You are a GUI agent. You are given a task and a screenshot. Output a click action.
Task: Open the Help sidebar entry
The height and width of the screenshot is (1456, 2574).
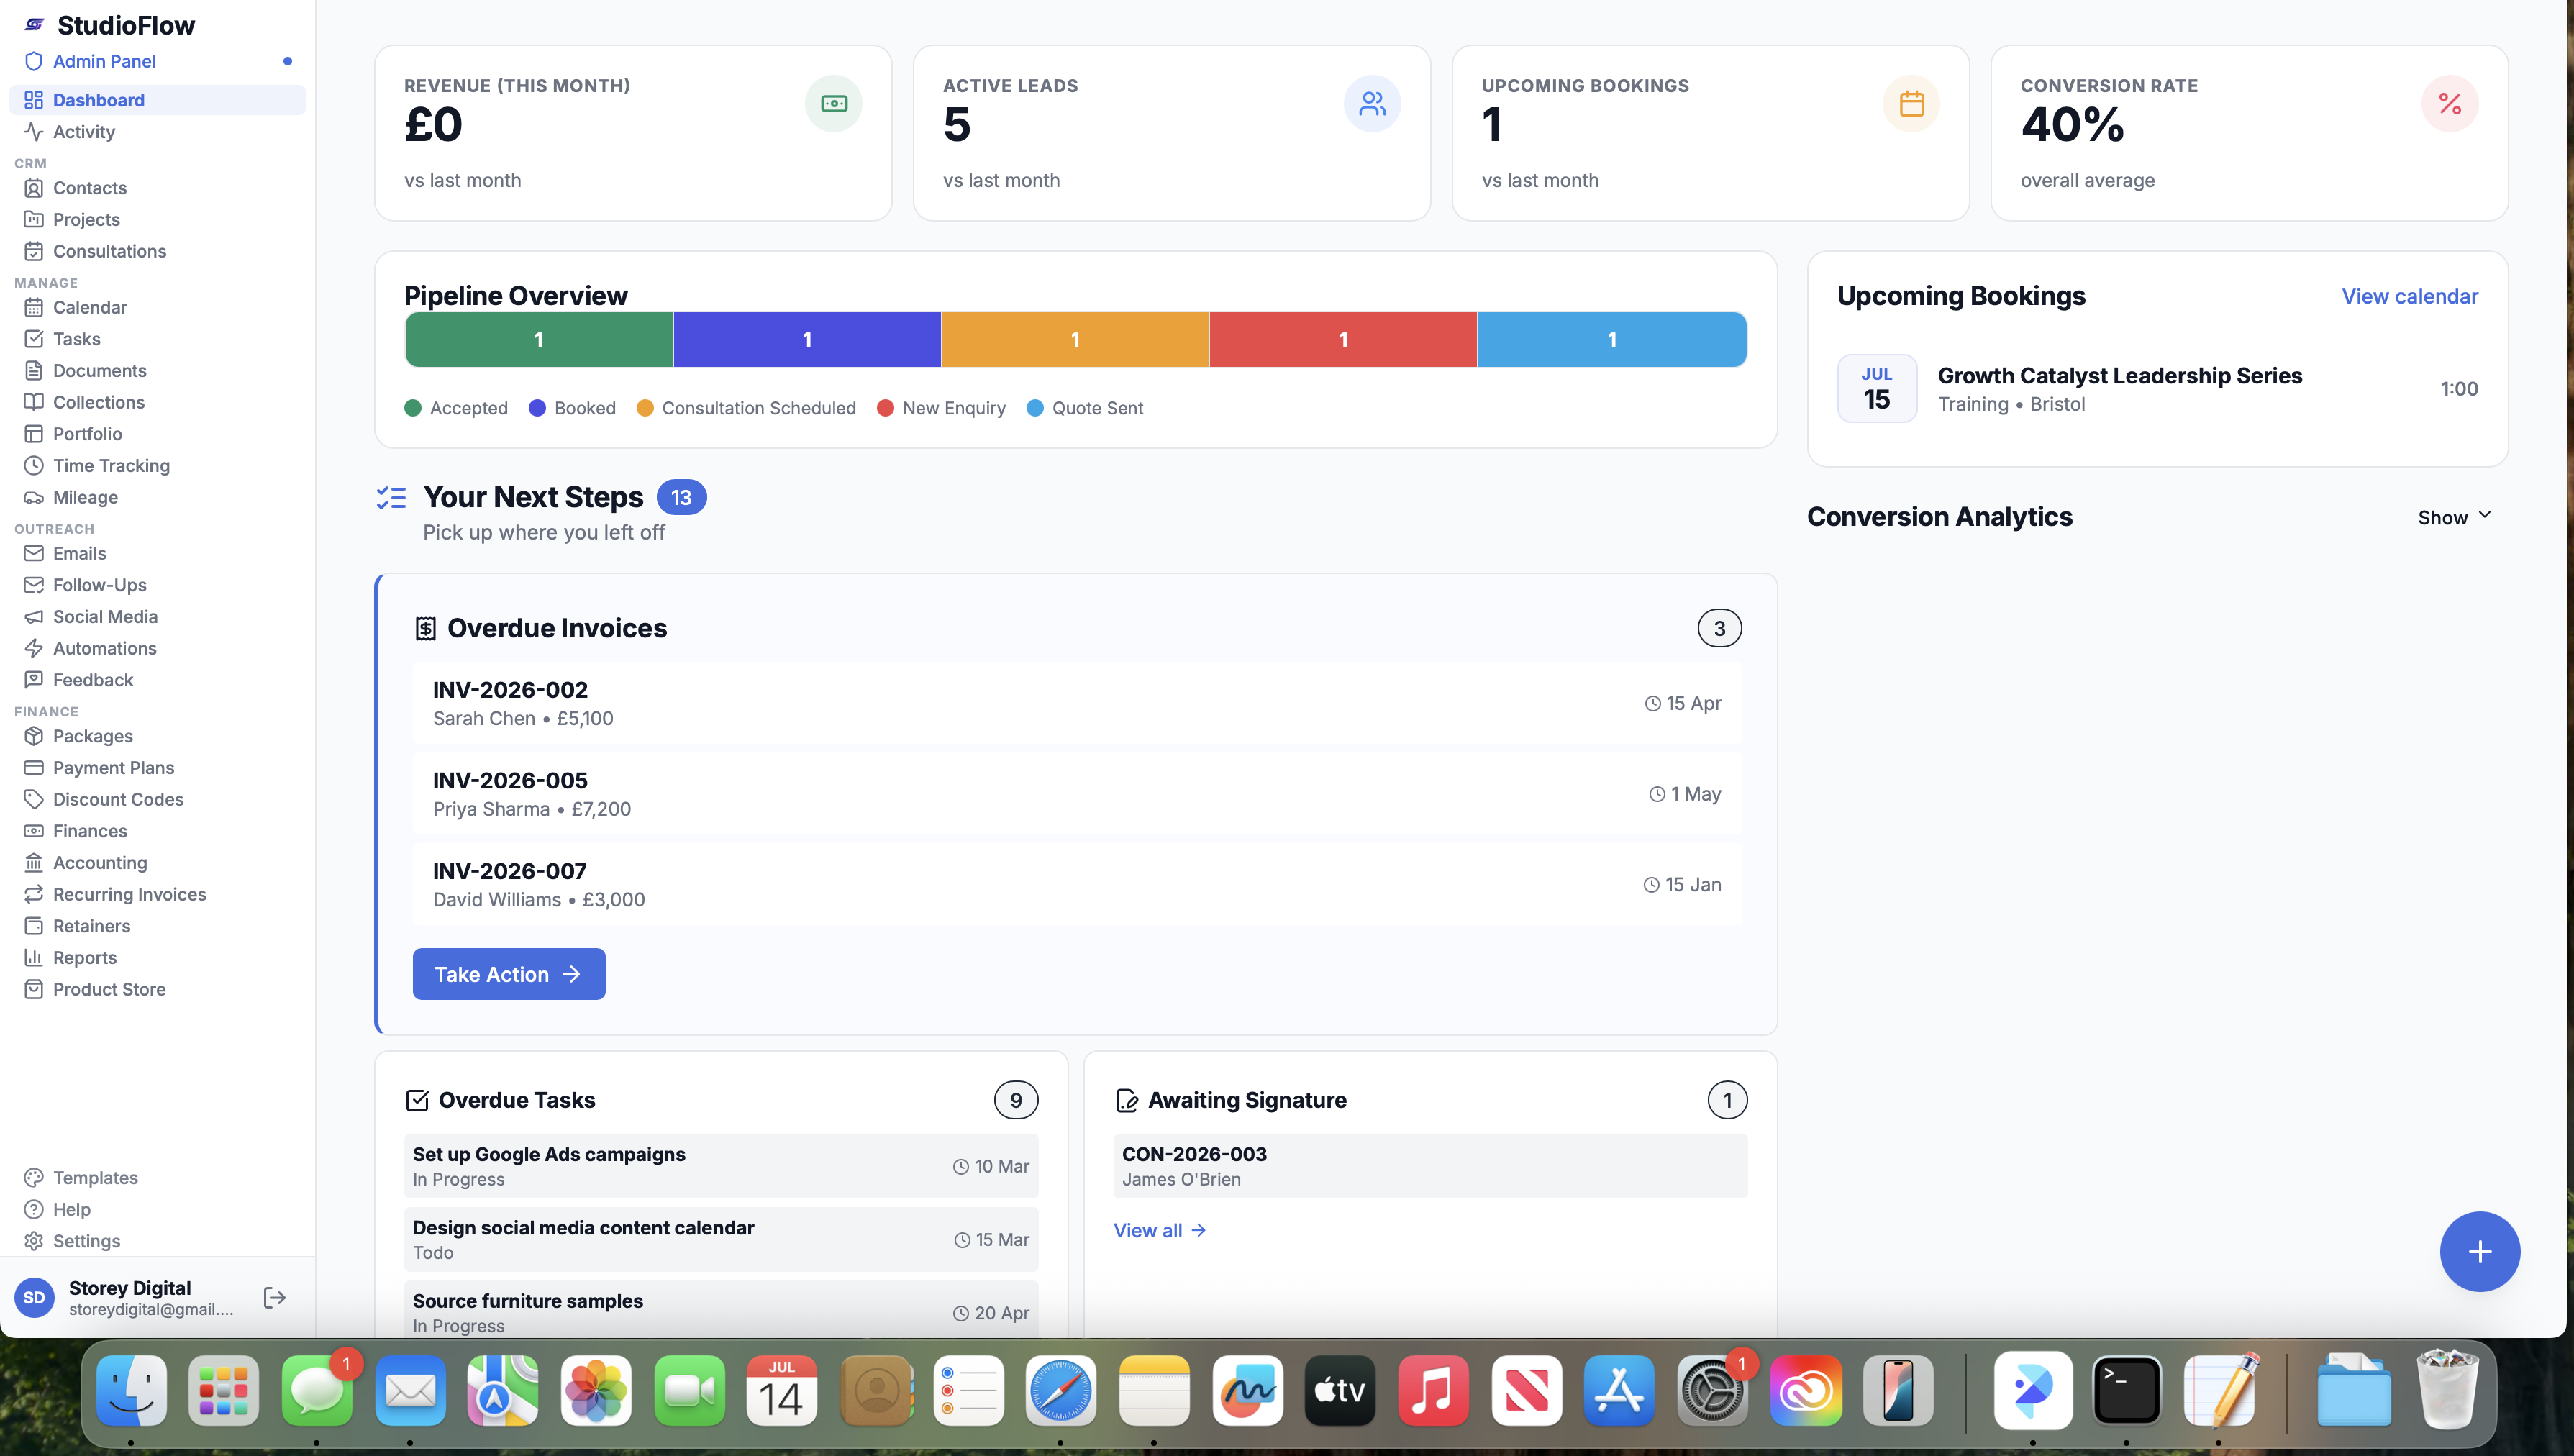pyautogui.click(x=157, y=1209)
